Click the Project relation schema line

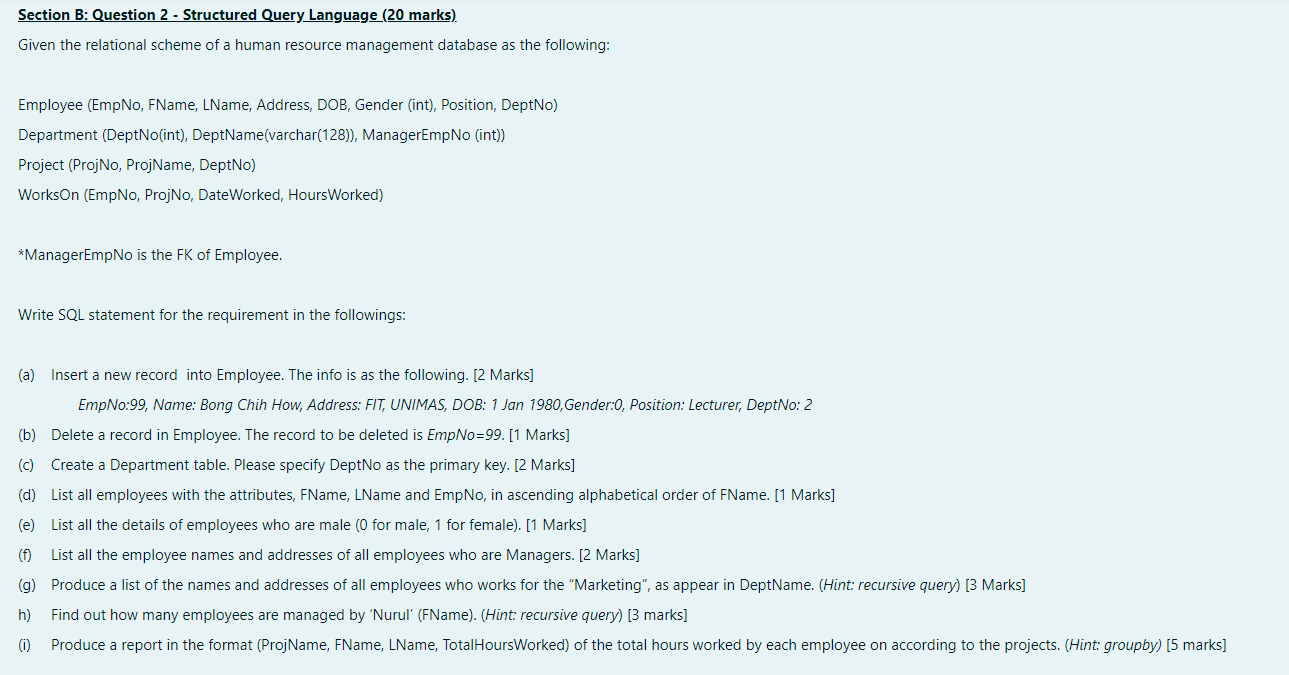137,165
